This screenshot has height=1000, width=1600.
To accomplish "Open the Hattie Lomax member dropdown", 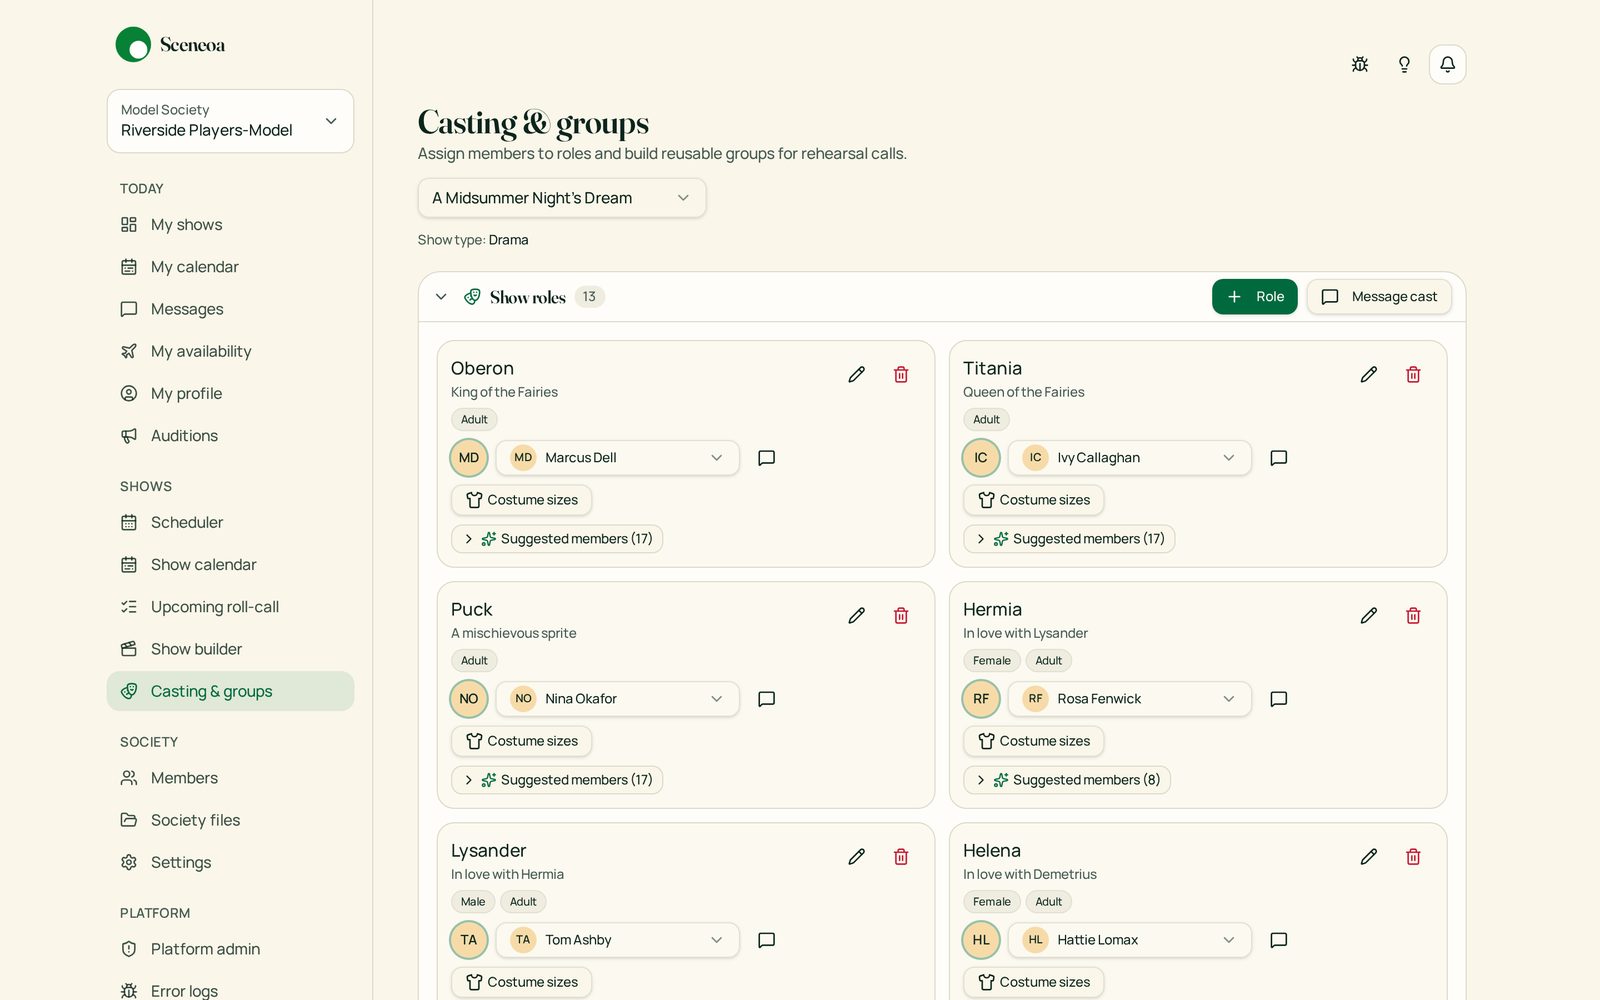I will (1130, 940).
